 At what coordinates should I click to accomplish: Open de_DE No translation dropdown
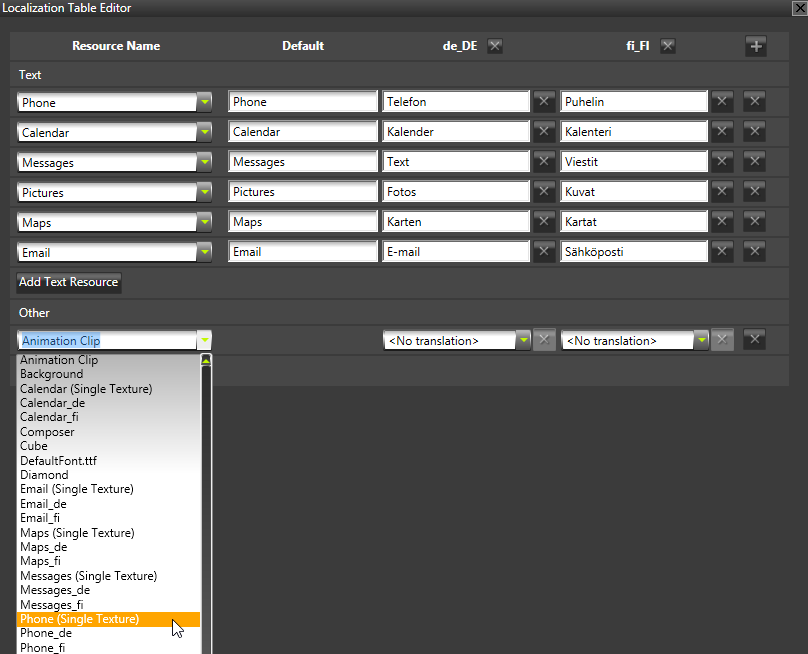[x=523, y=341]
